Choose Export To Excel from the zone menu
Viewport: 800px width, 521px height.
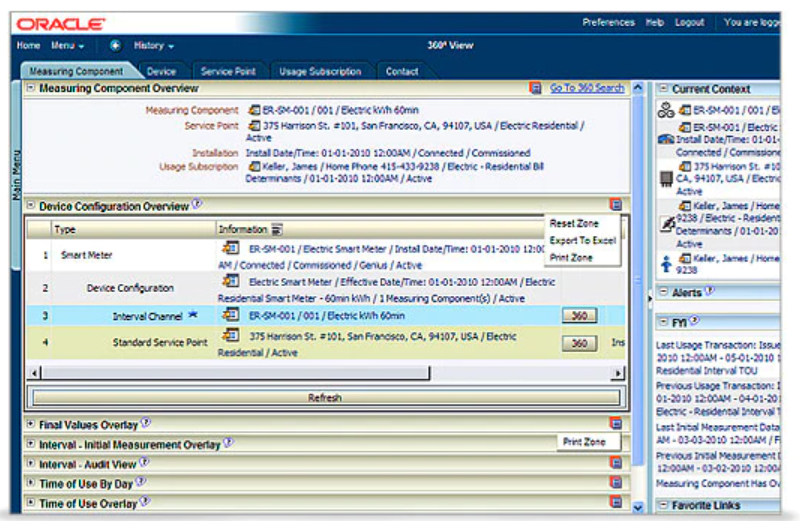click(x=583, y=240)
